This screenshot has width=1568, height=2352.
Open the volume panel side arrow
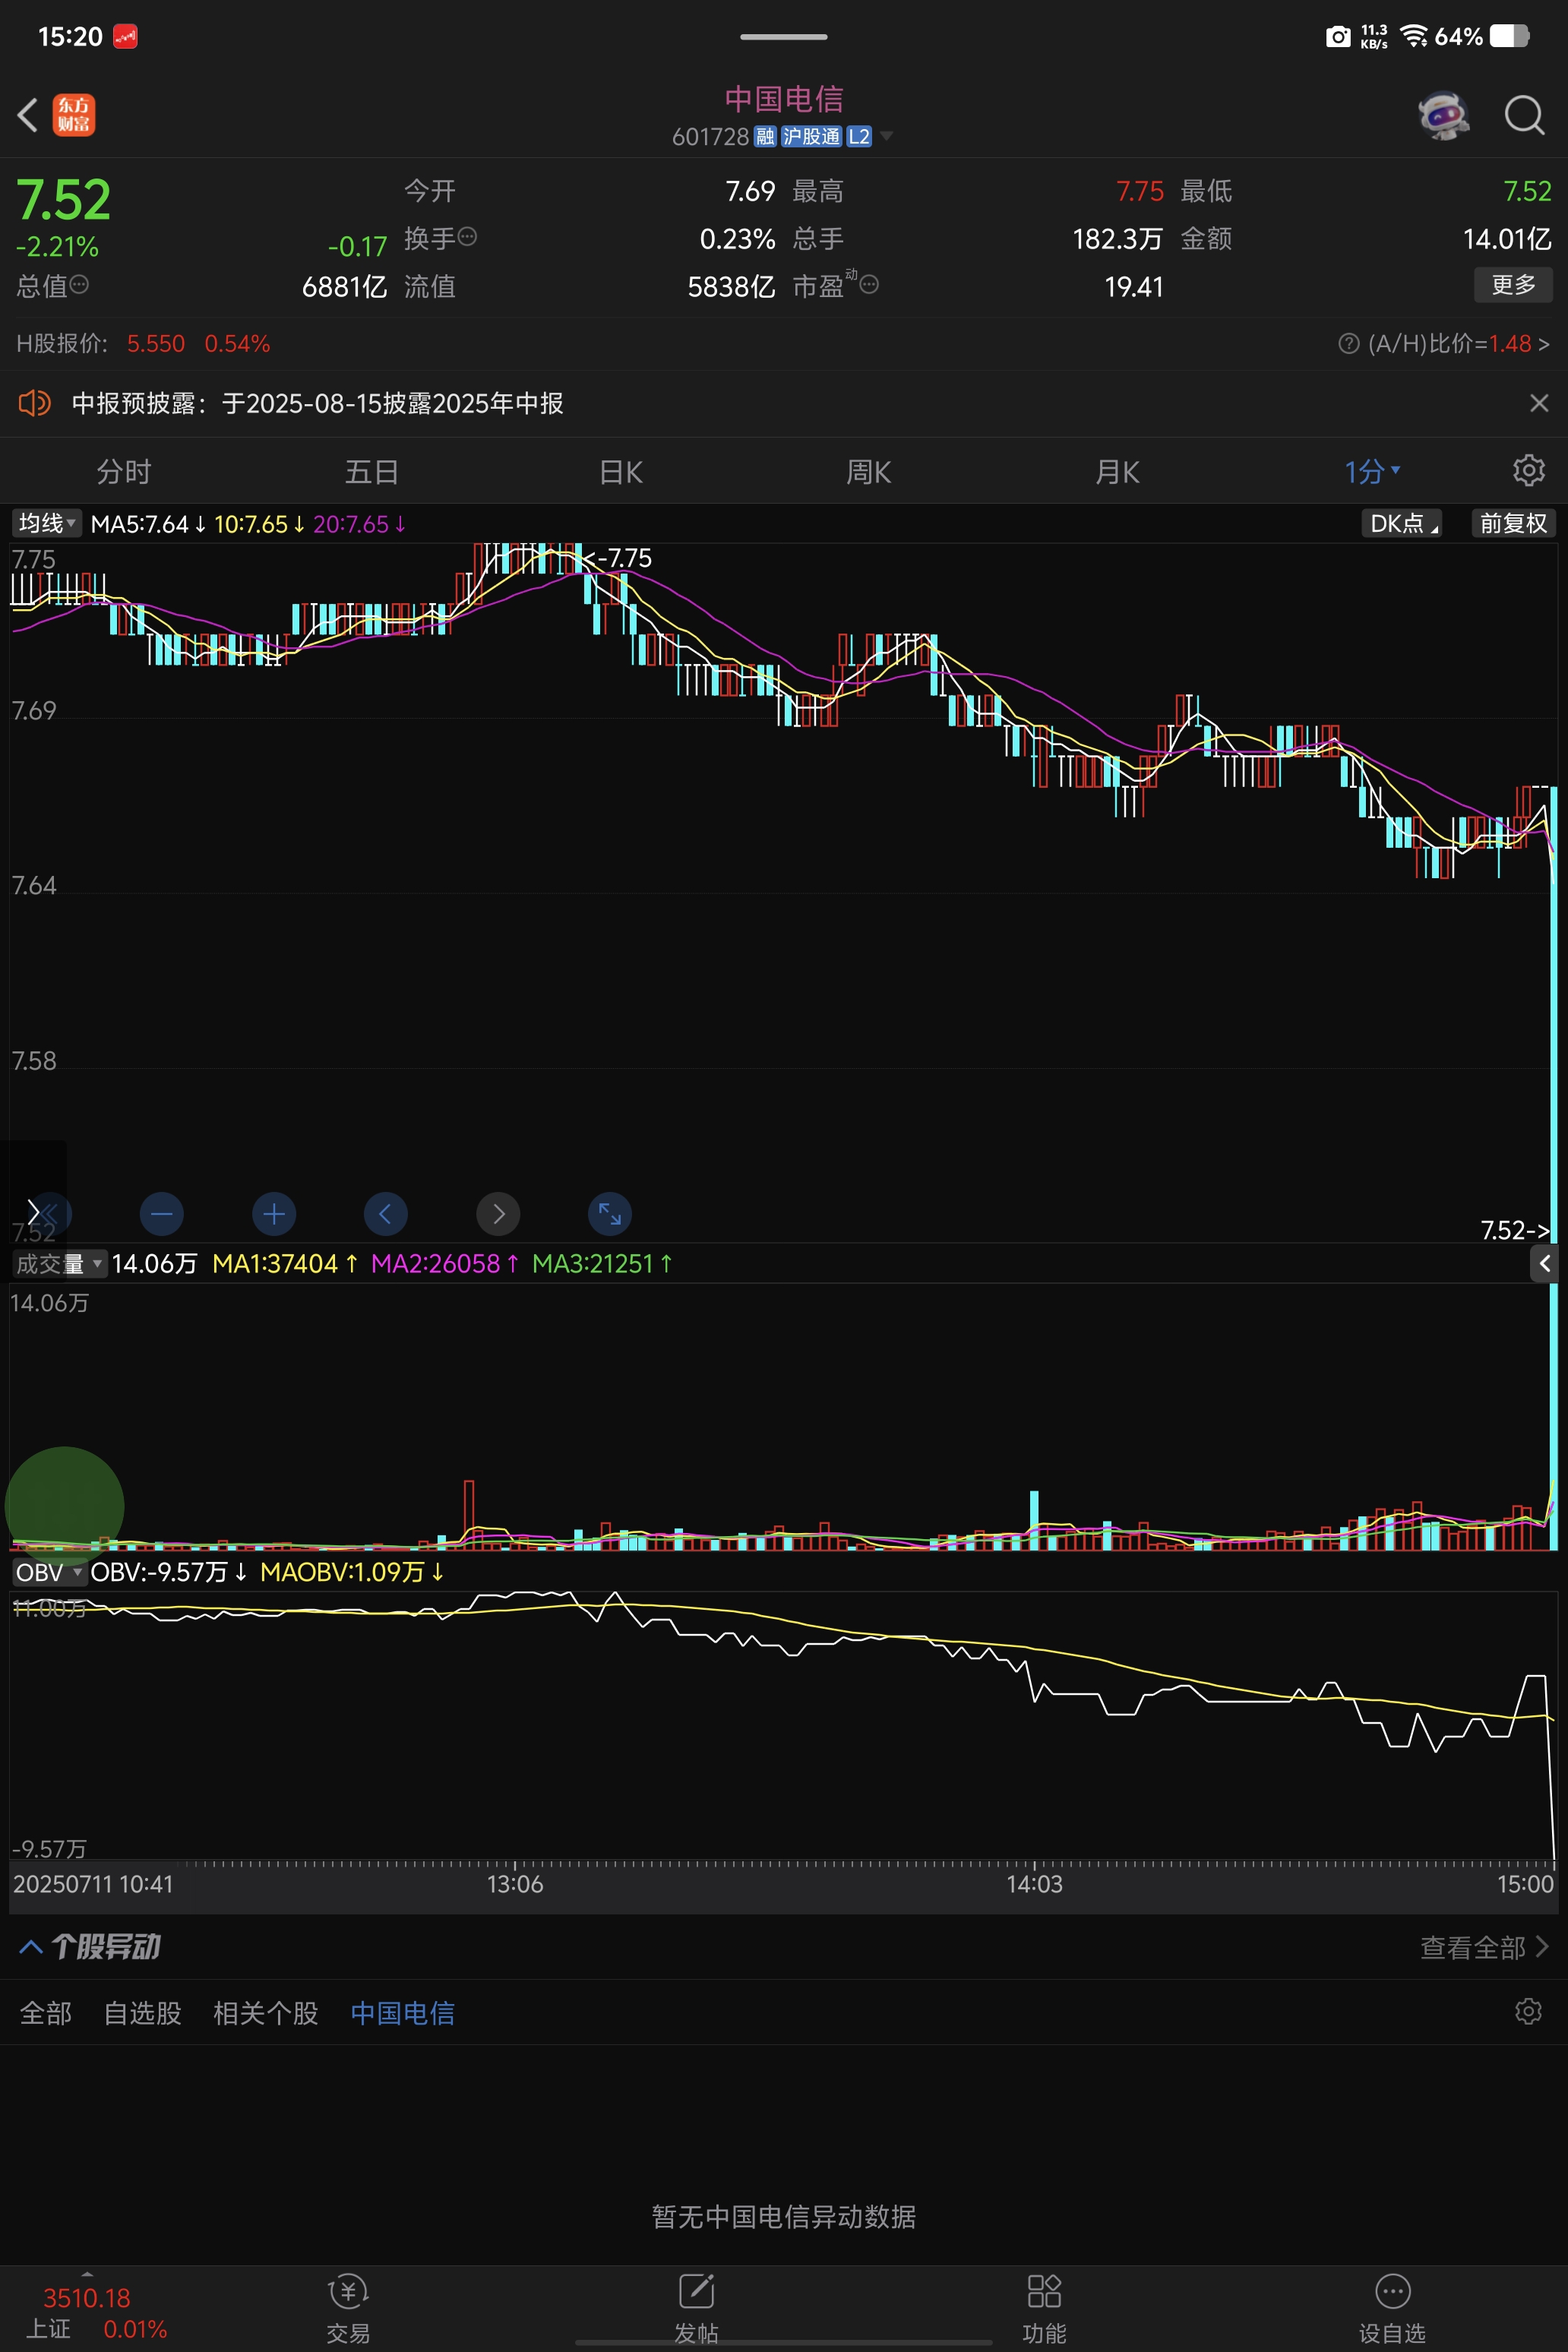(1545, 1264)
